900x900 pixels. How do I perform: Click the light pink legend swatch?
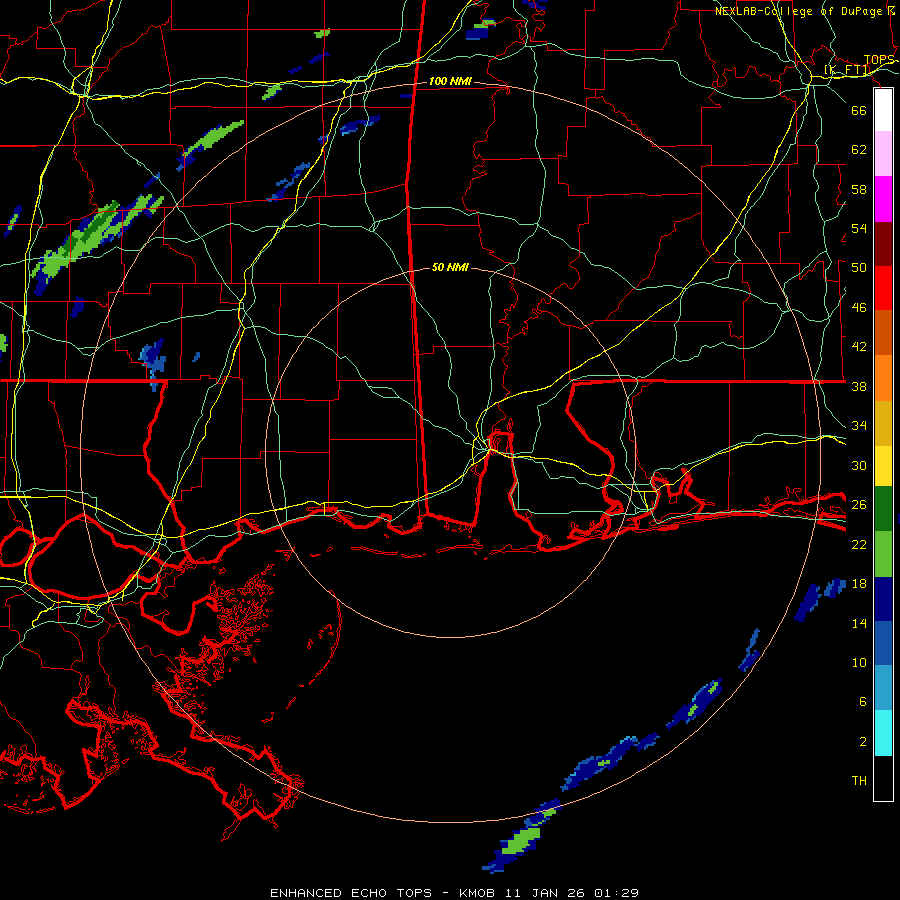[x=883, y=154]
